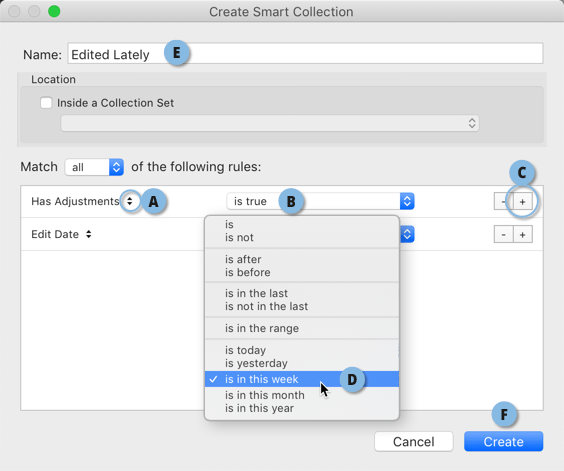Select the checked 'is in this week' item
This screenshot has height=471, width=564.
302,379
